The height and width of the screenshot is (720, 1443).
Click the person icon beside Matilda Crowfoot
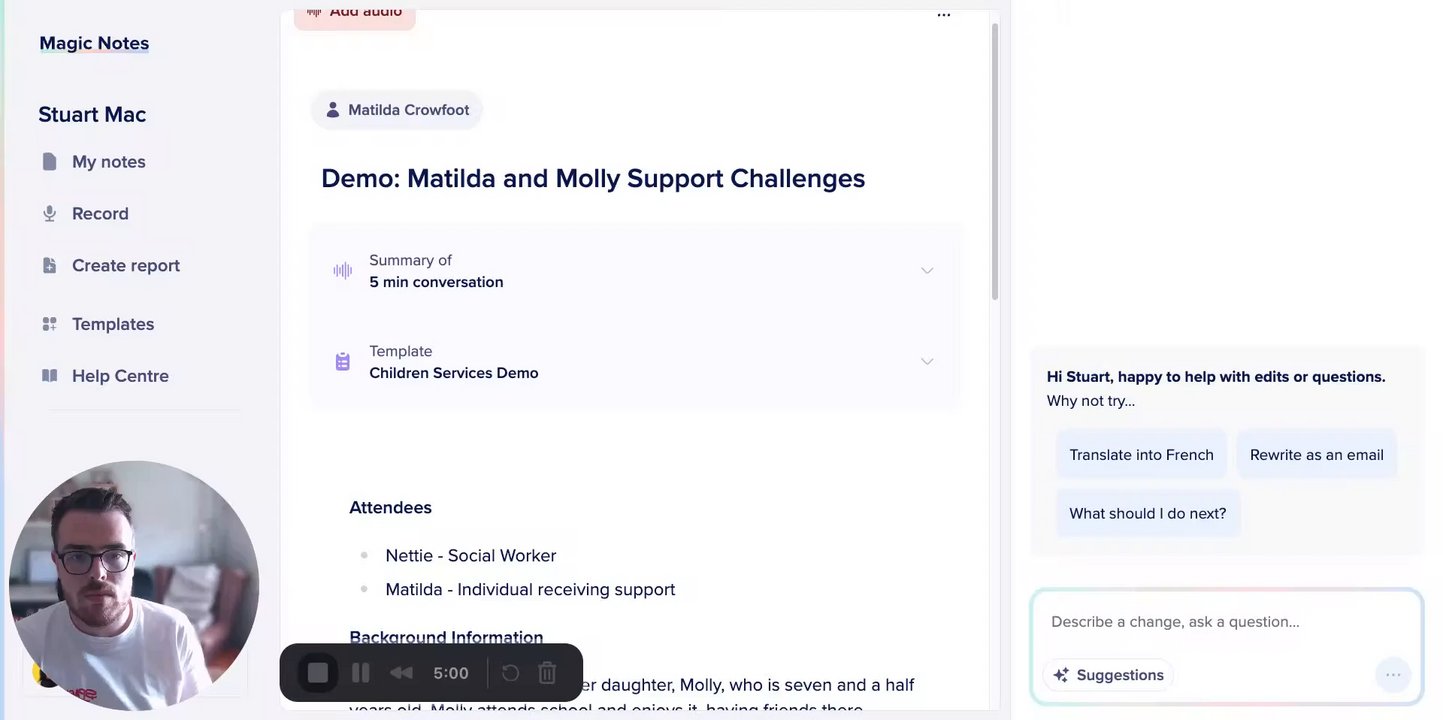coord(333,110)
